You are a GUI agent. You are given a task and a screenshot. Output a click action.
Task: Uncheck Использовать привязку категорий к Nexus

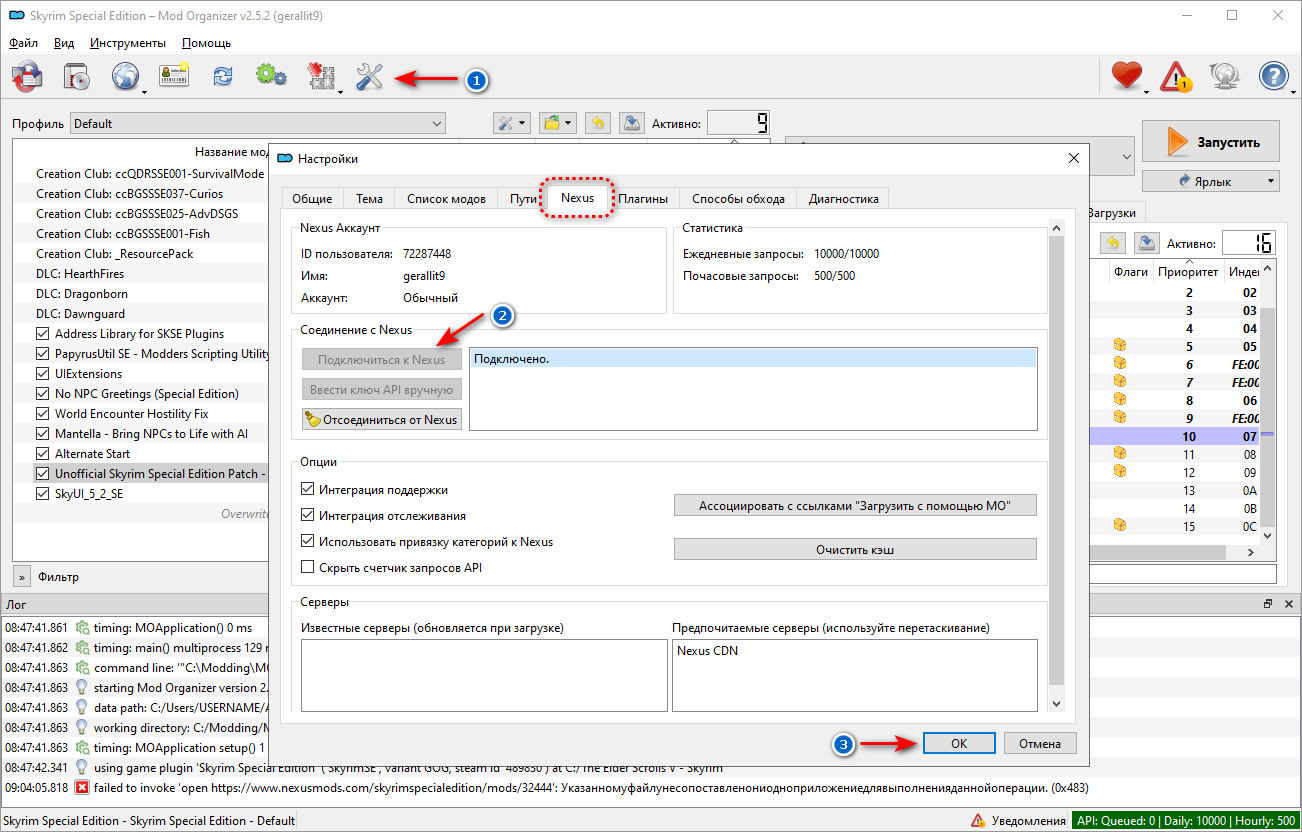pyautogui.click(x=308, y=541)
